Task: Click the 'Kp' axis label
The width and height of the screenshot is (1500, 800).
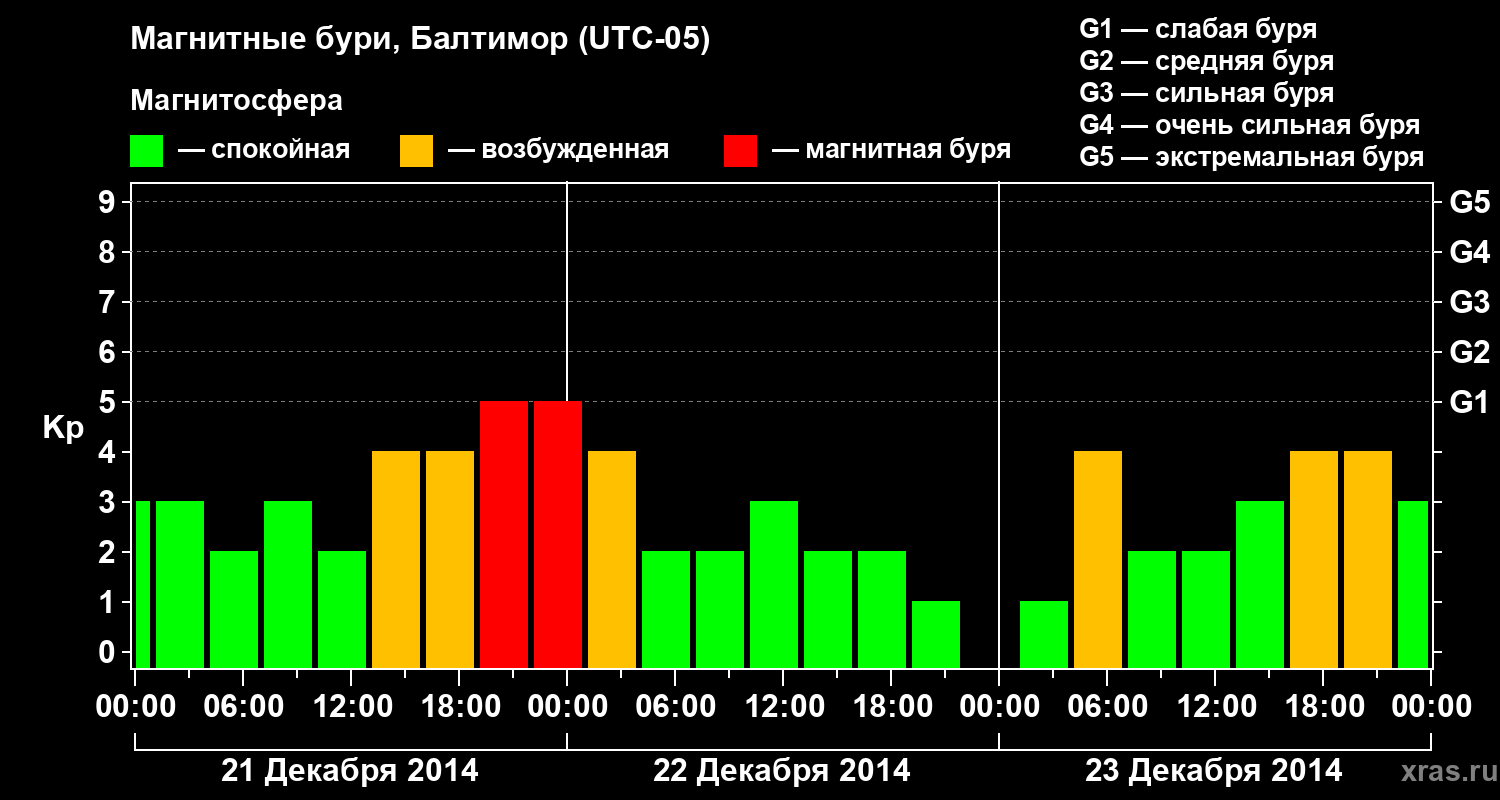Action: click(x=63, y=428)
